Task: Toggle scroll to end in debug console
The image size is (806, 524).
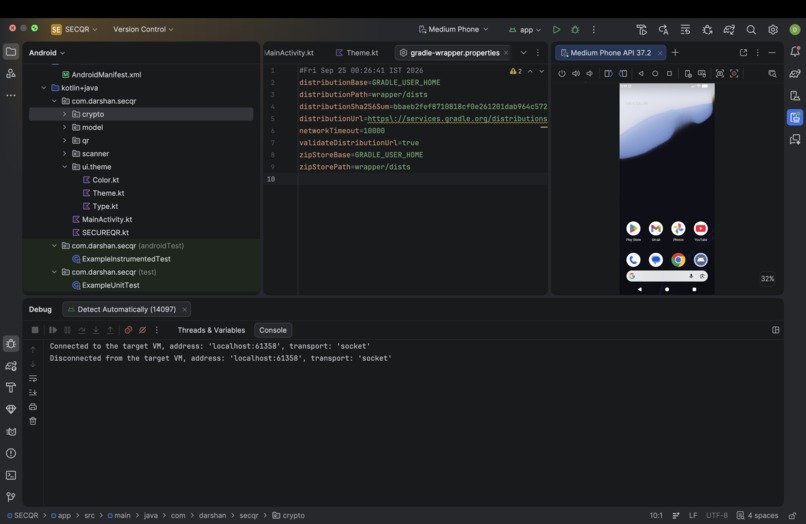Action: pos(33,392)
